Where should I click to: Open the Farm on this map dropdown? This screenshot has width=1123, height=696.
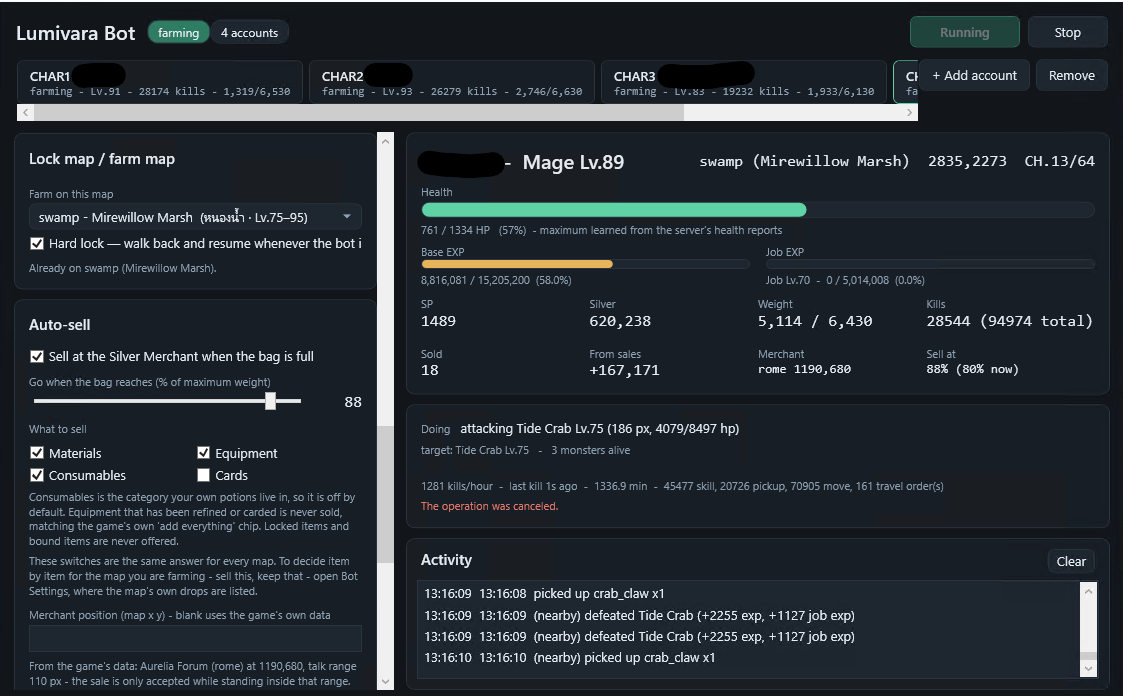[195, 217]
